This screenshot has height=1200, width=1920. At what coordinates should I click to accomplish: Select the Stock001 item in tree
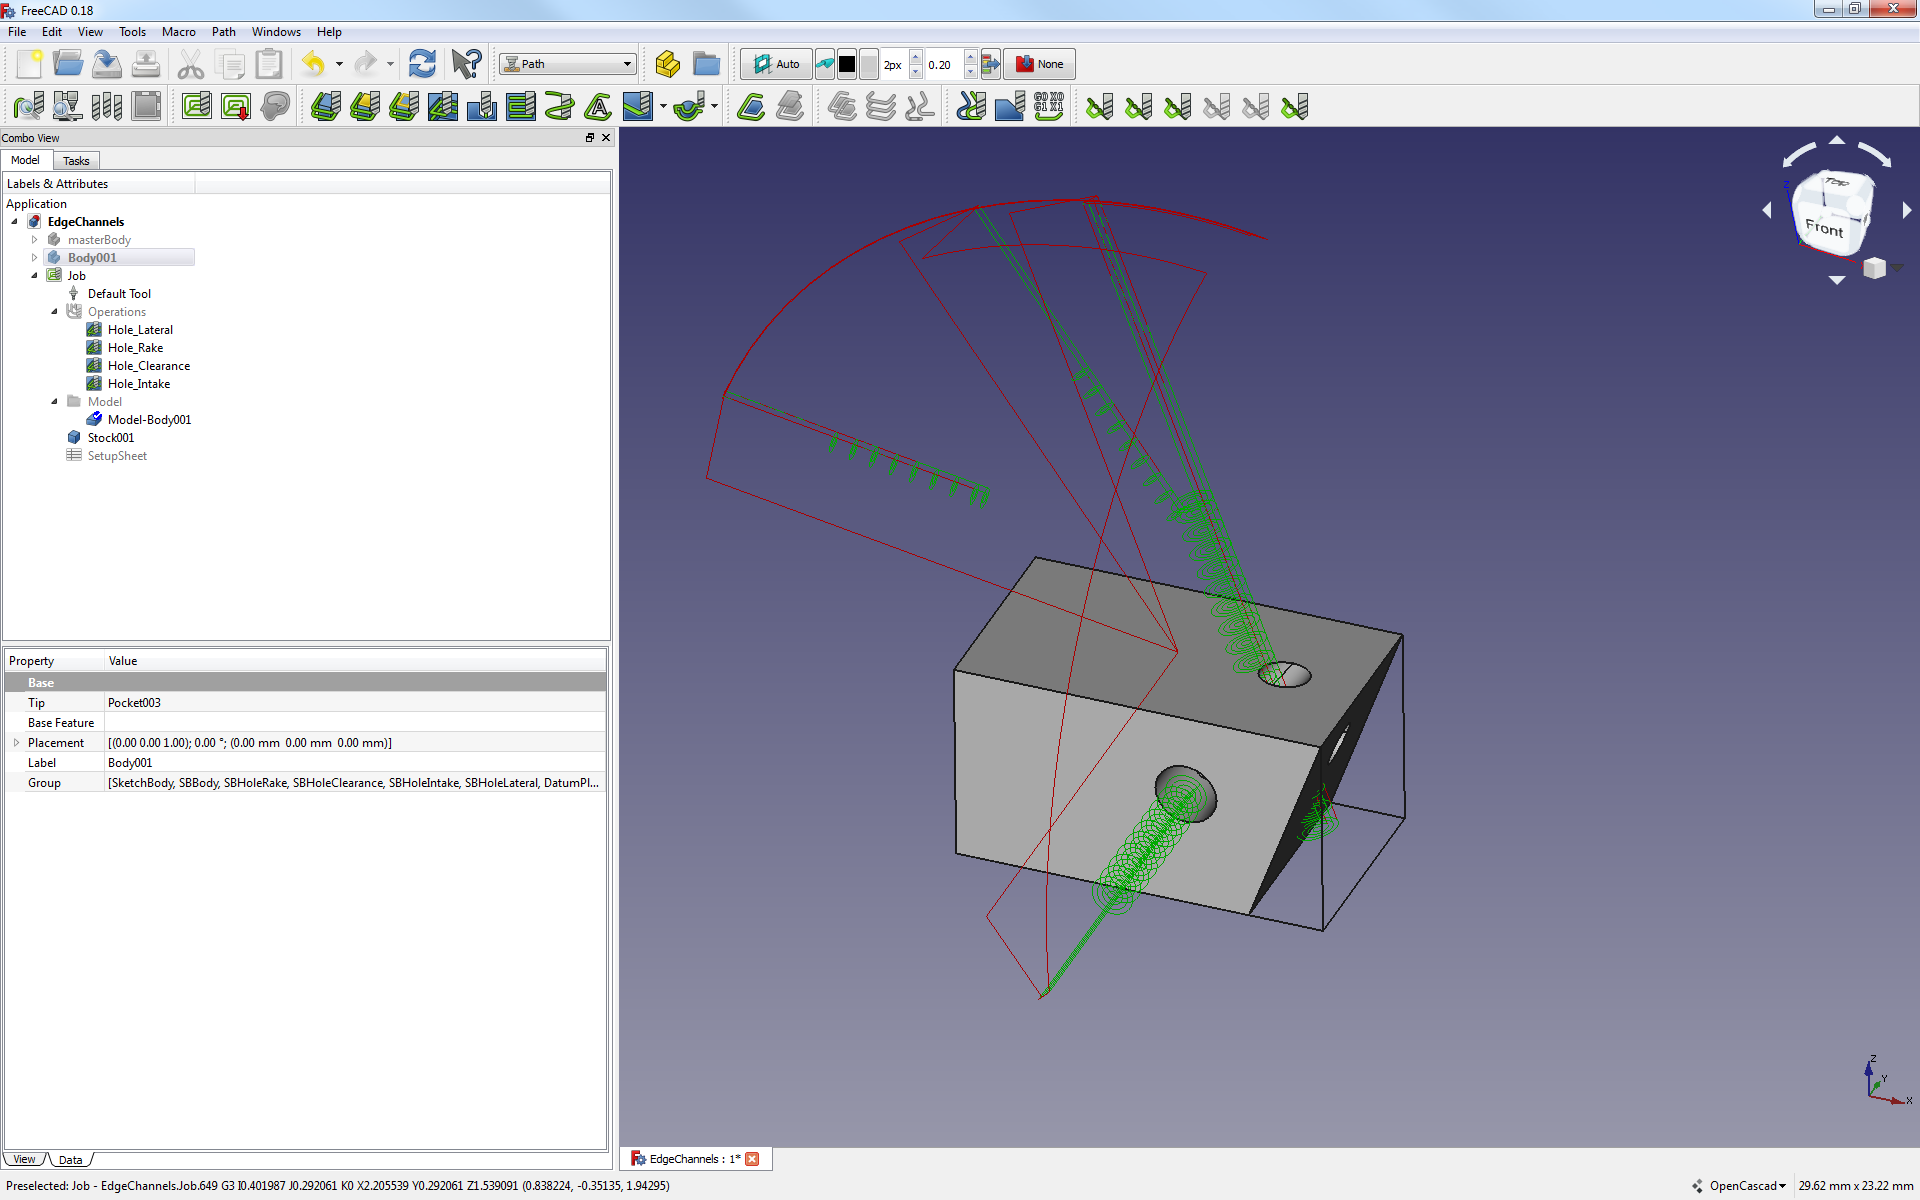pos(111,438)
